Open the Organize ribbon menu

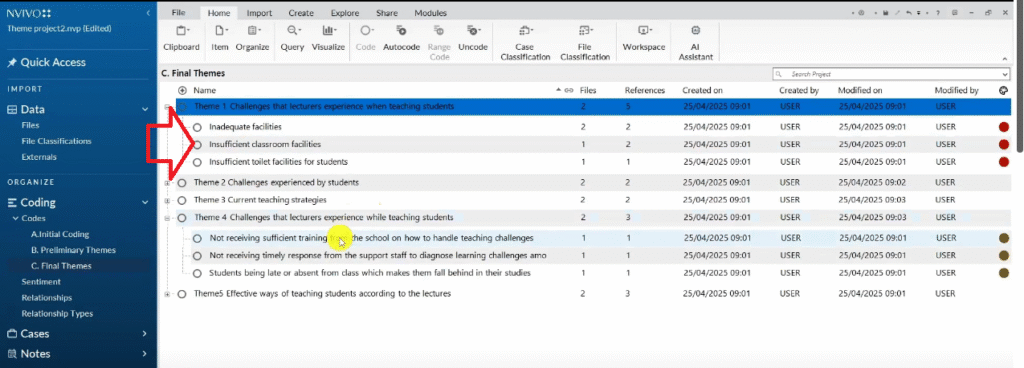[253, 38]
